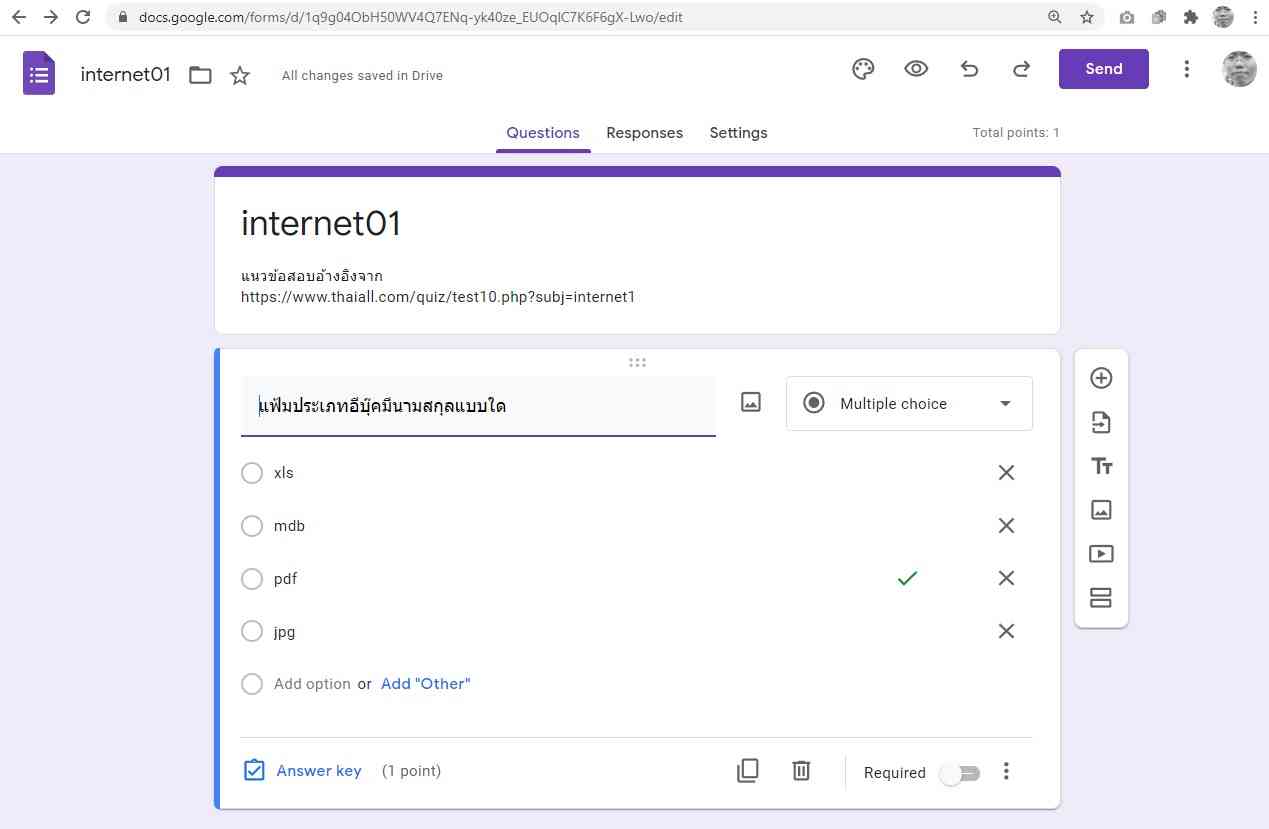Preview the form with eye icon

pos(916,69)
